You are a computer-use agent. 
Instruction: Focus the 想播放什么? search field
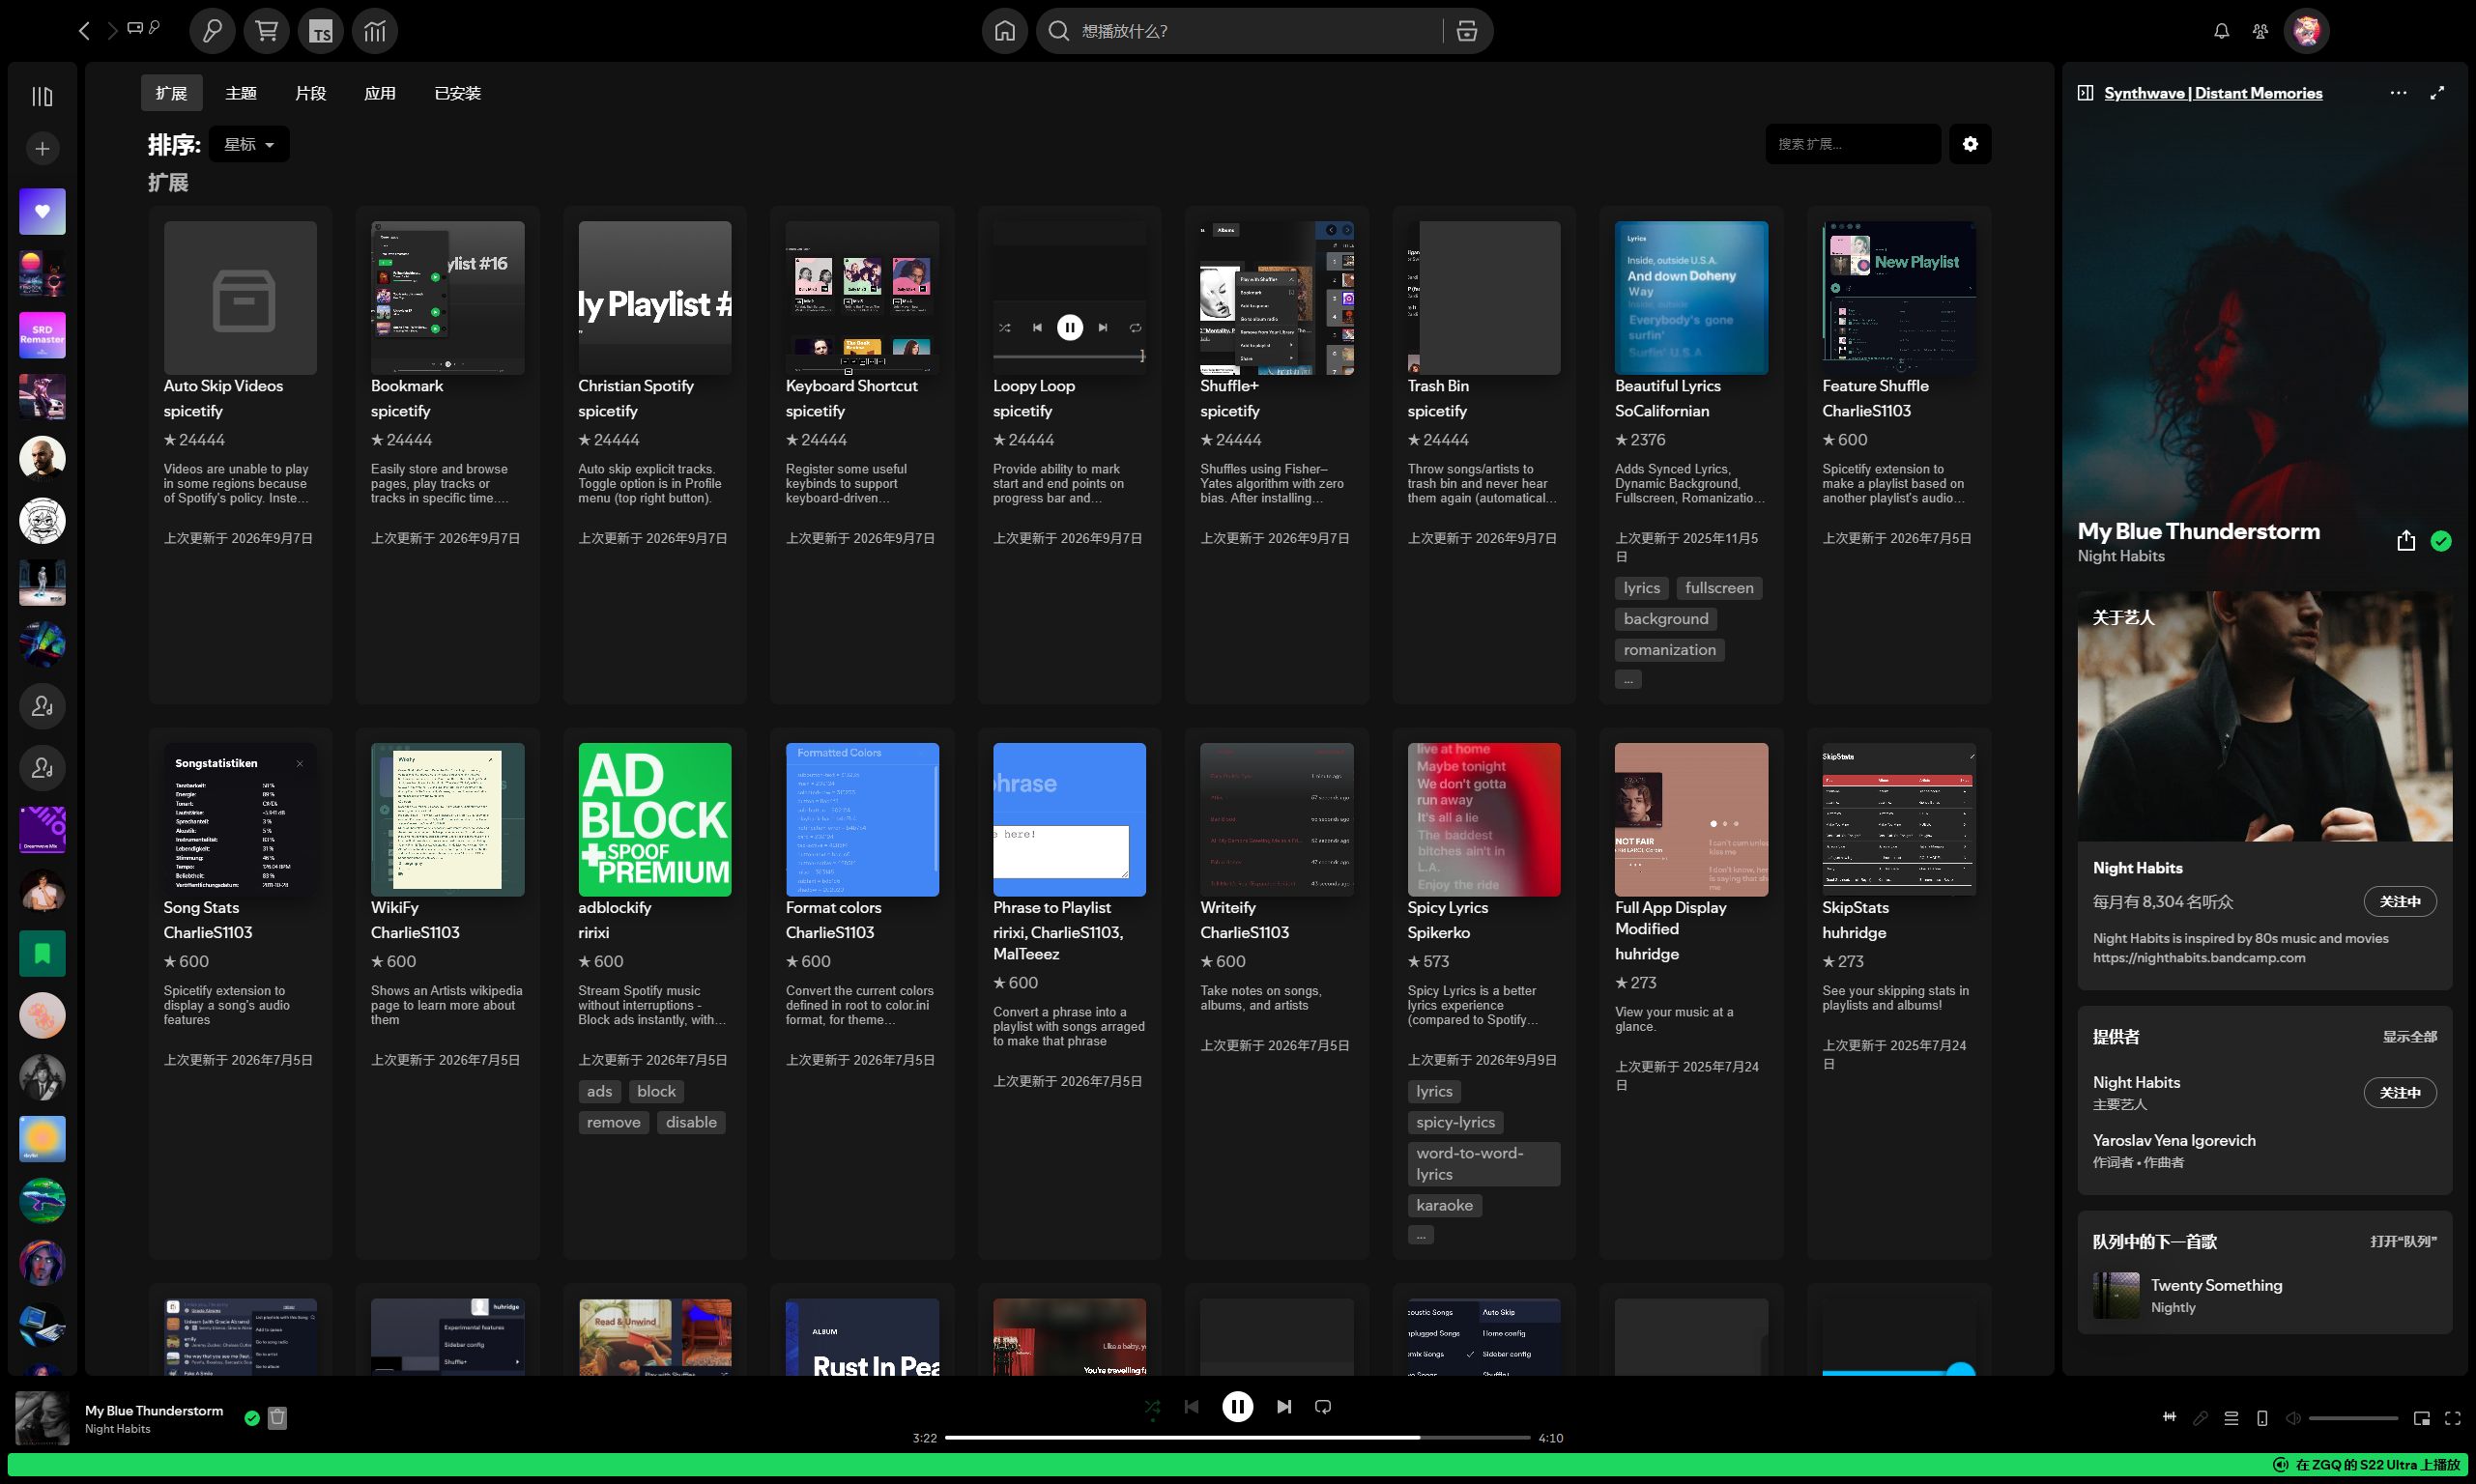[1258, 31]
